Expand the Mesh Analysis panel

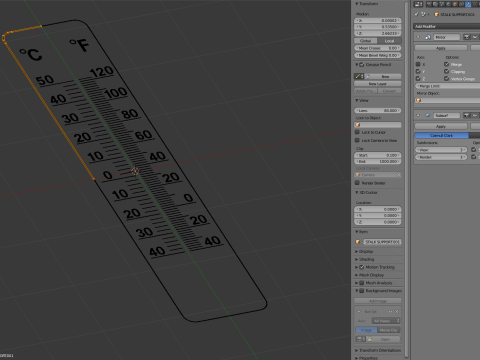[x=357, y=283]
